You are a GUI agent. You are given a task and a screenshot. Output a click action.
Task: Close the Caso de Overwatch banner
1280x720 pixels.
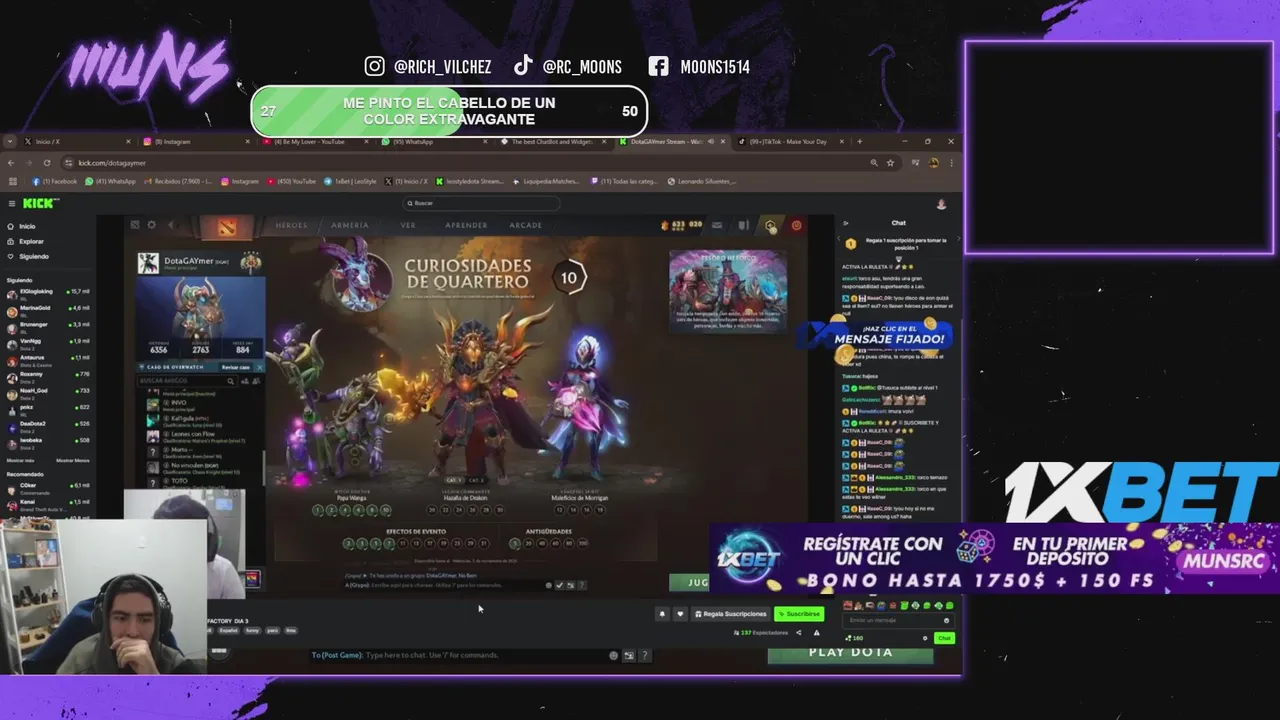pos(259,367)
